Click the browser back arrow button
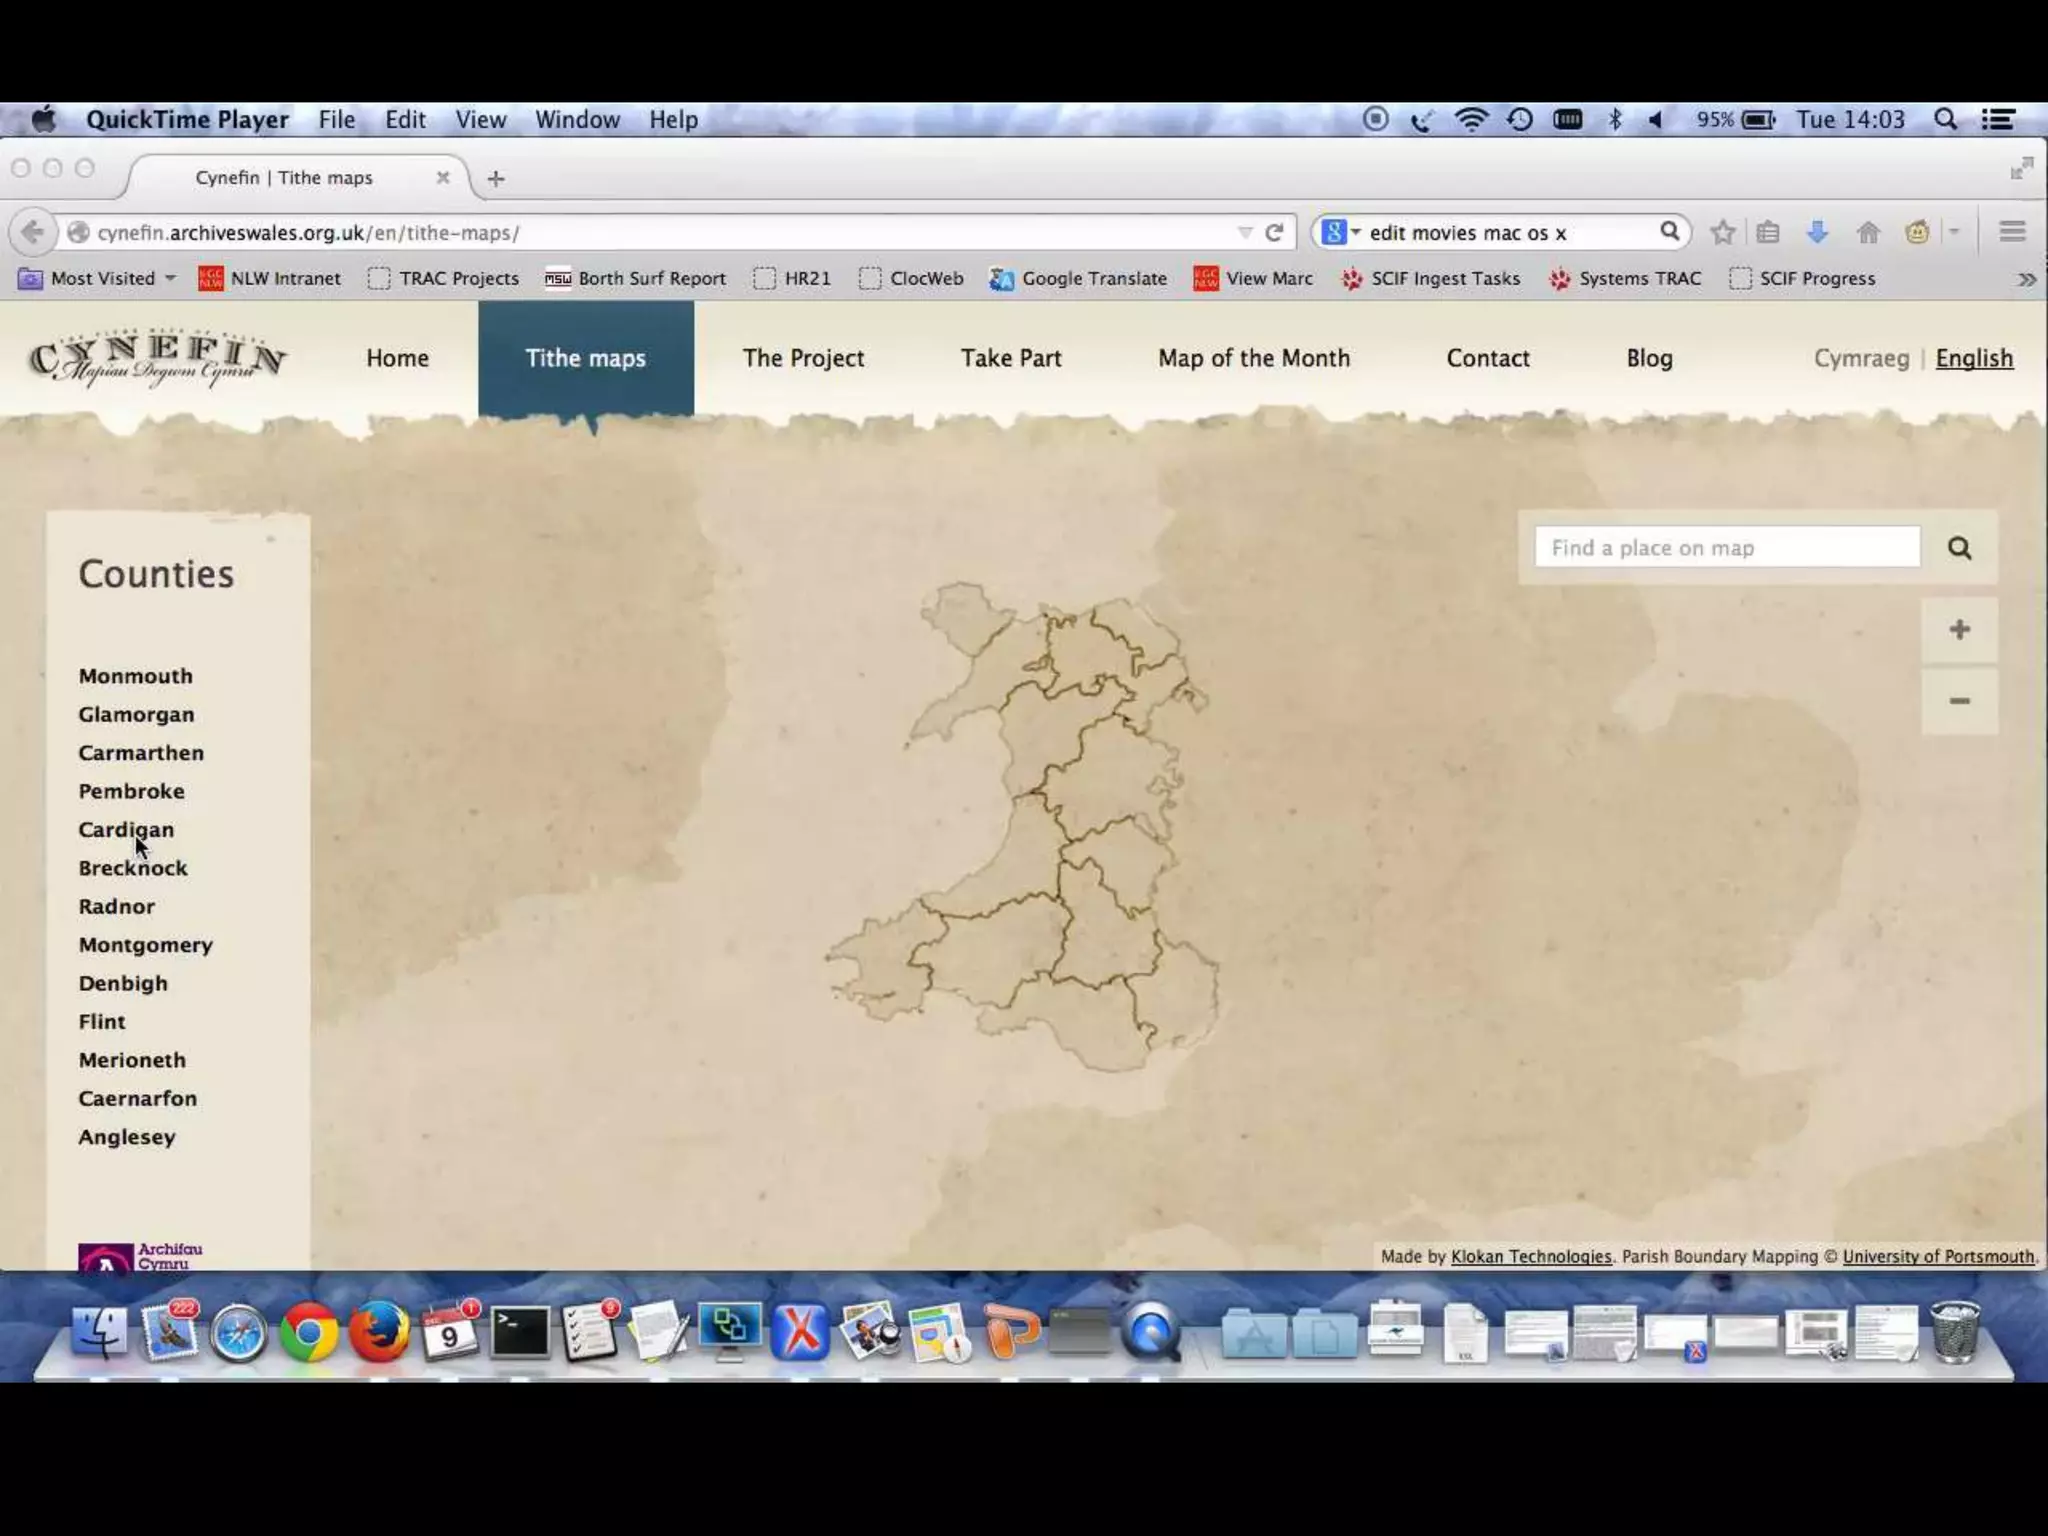Screen dimensions: 2048x1536 click(32, 233)
